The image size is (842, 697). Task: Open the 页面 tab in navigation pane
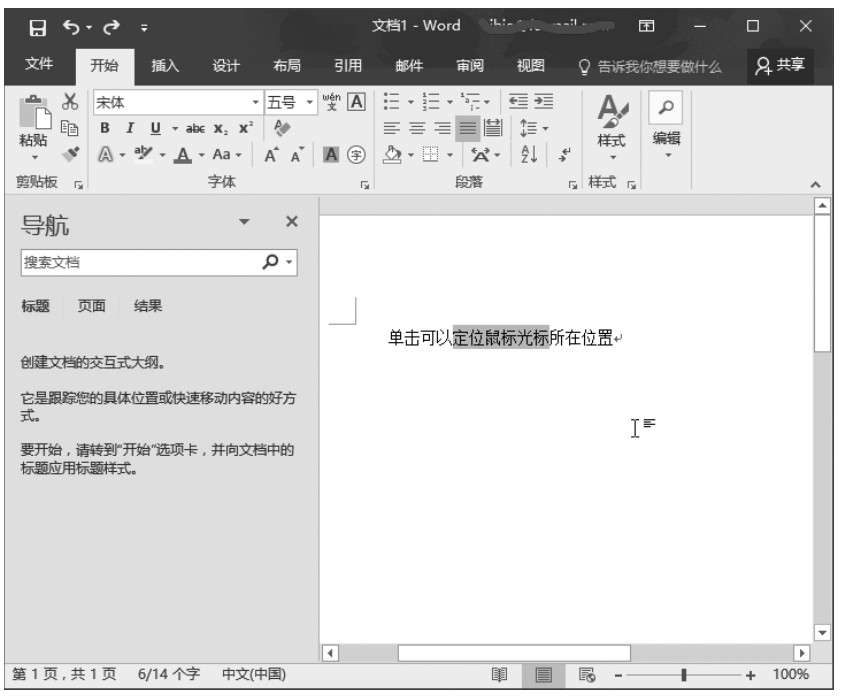click(x=92, y=307)
